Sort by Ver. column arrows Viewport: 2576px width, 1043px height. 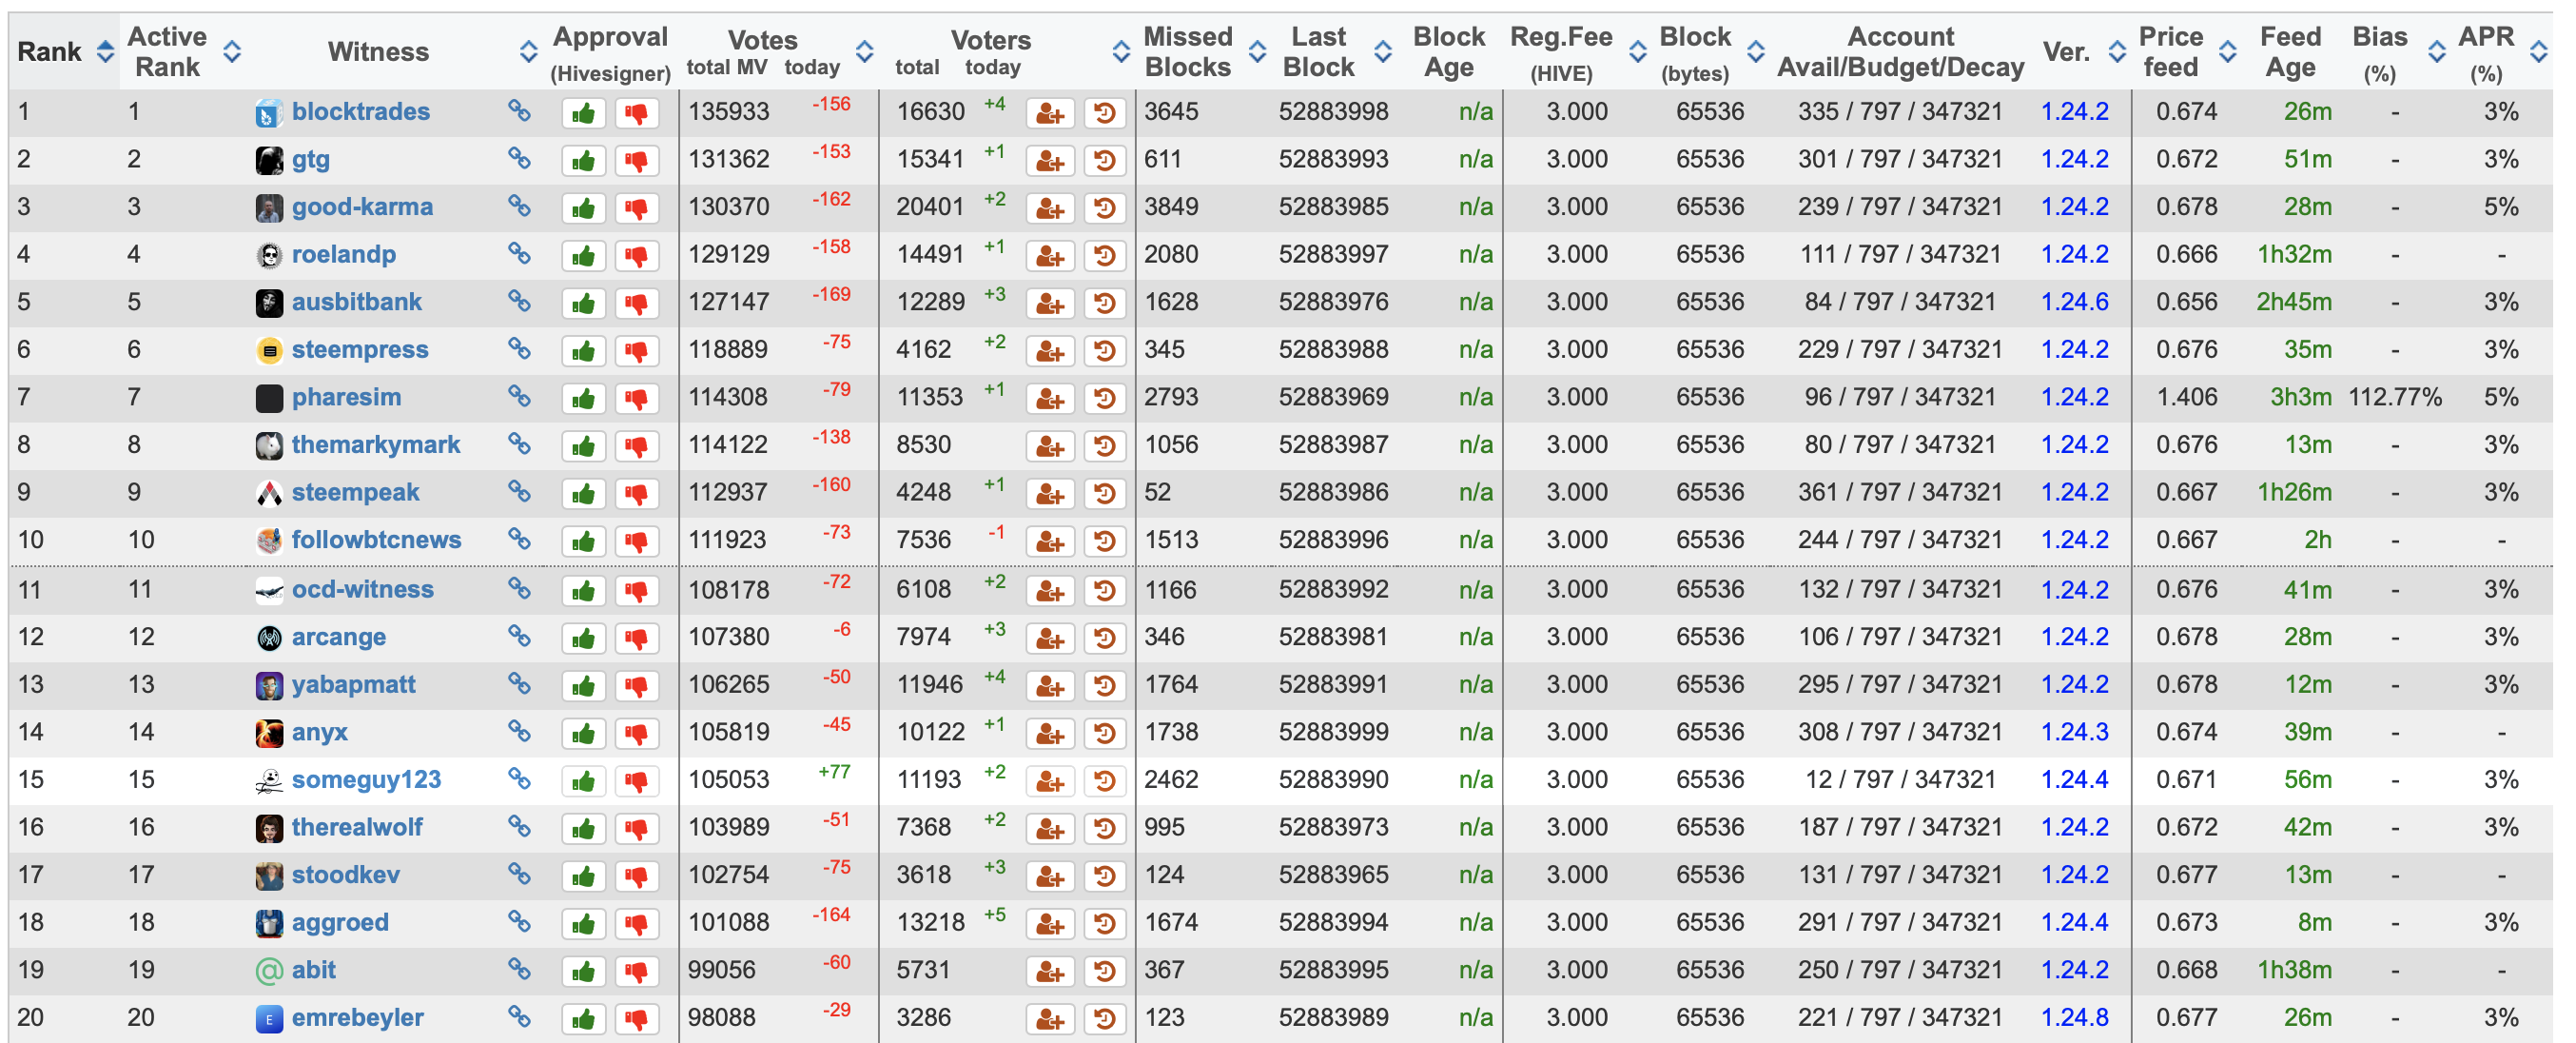(2117, 52)
